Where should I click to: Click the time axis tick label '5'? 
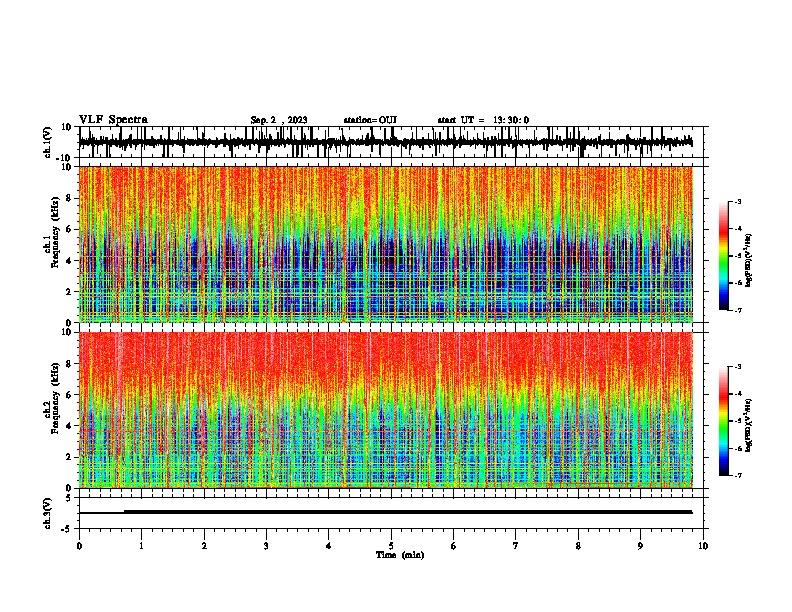[x=391, y=546]
